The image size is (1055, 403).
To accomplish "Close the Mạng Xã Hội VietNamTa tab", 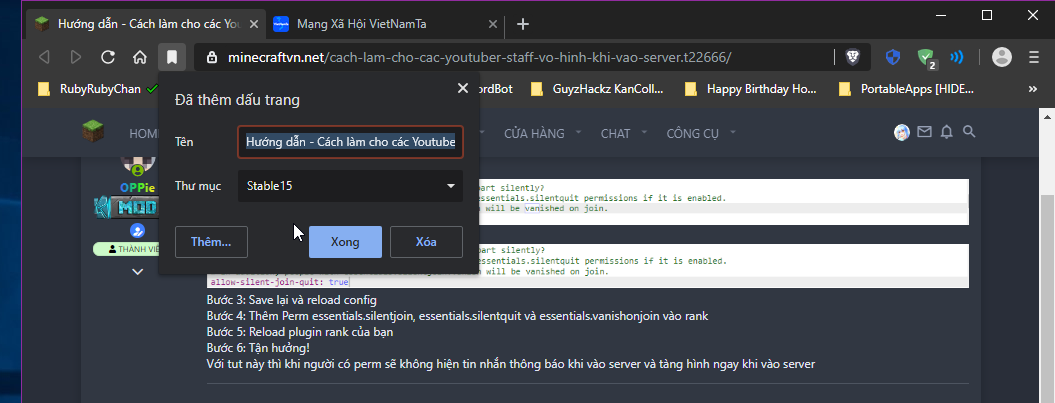I will 493,24.
